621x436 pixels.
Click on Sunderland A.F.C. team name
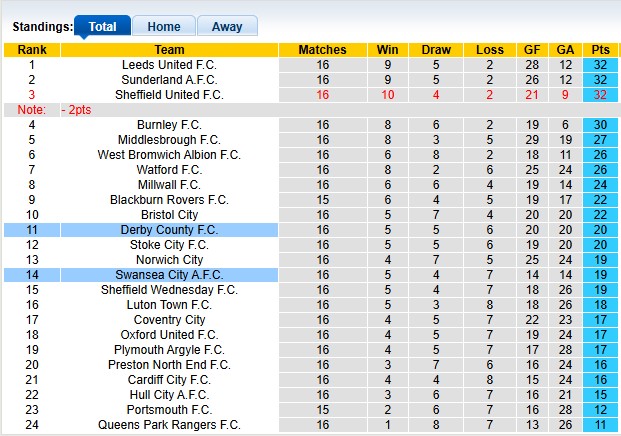click(x=169, y=80)
